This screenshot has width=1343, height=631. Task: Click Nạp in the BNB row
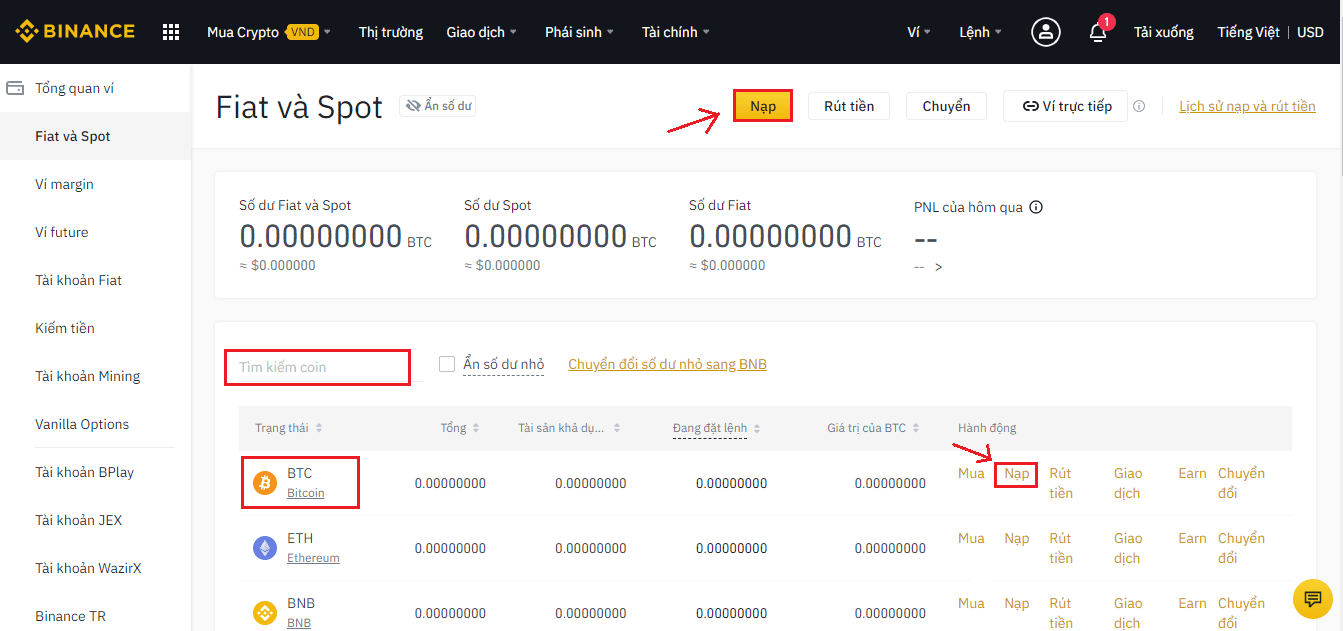click(1017, 604)
